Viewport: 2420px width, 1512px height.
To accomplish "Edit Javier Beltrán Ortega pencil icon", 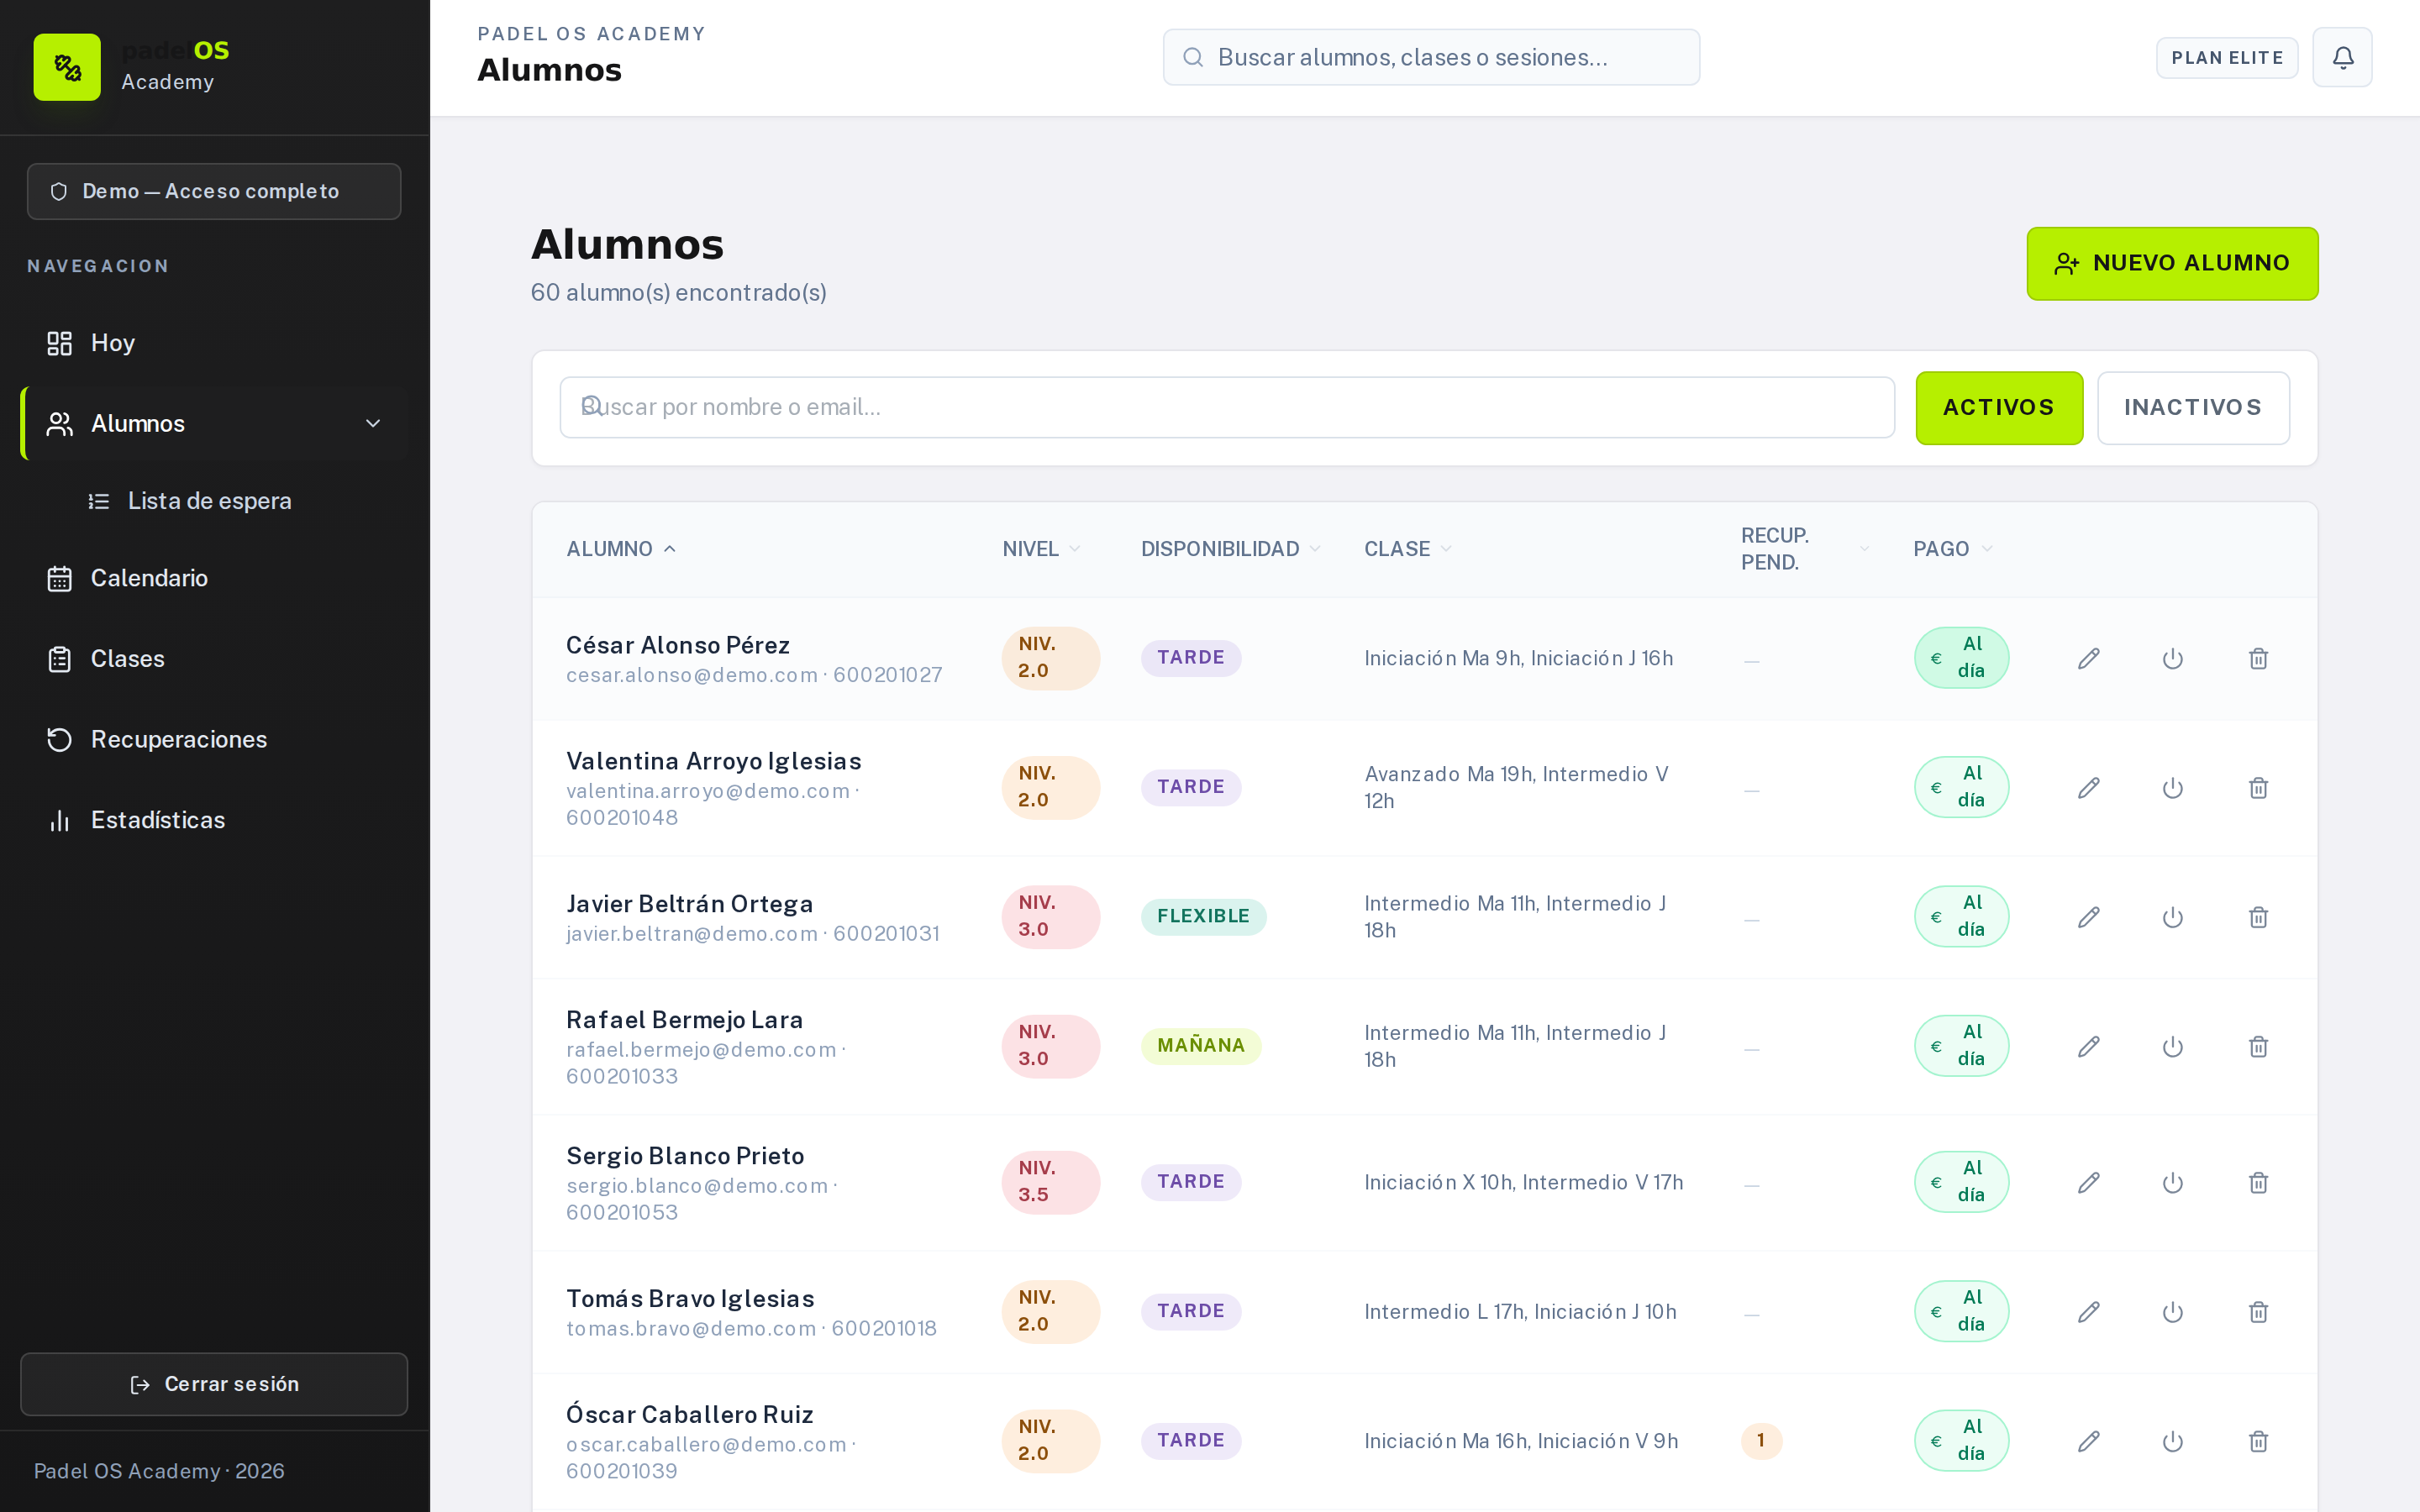I will tap(2088, 917).
